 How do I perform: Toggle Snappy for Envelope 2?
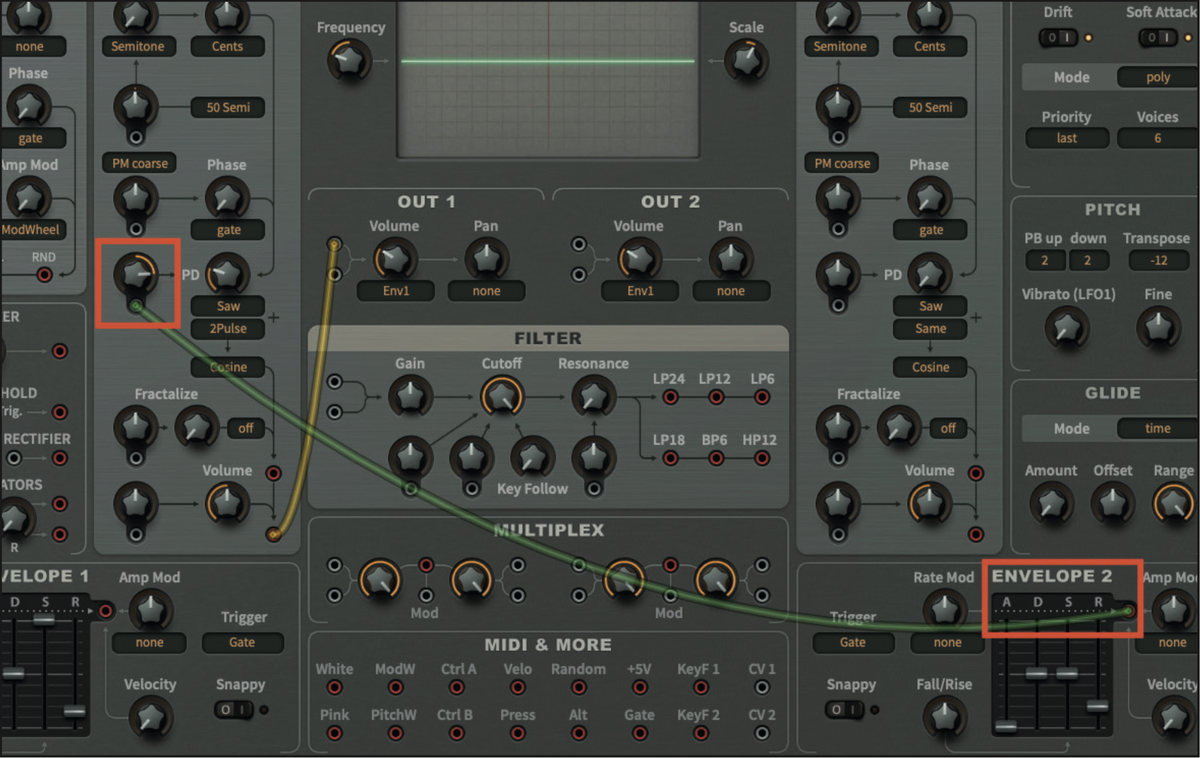pyautogui.click(x=846, y=709)
